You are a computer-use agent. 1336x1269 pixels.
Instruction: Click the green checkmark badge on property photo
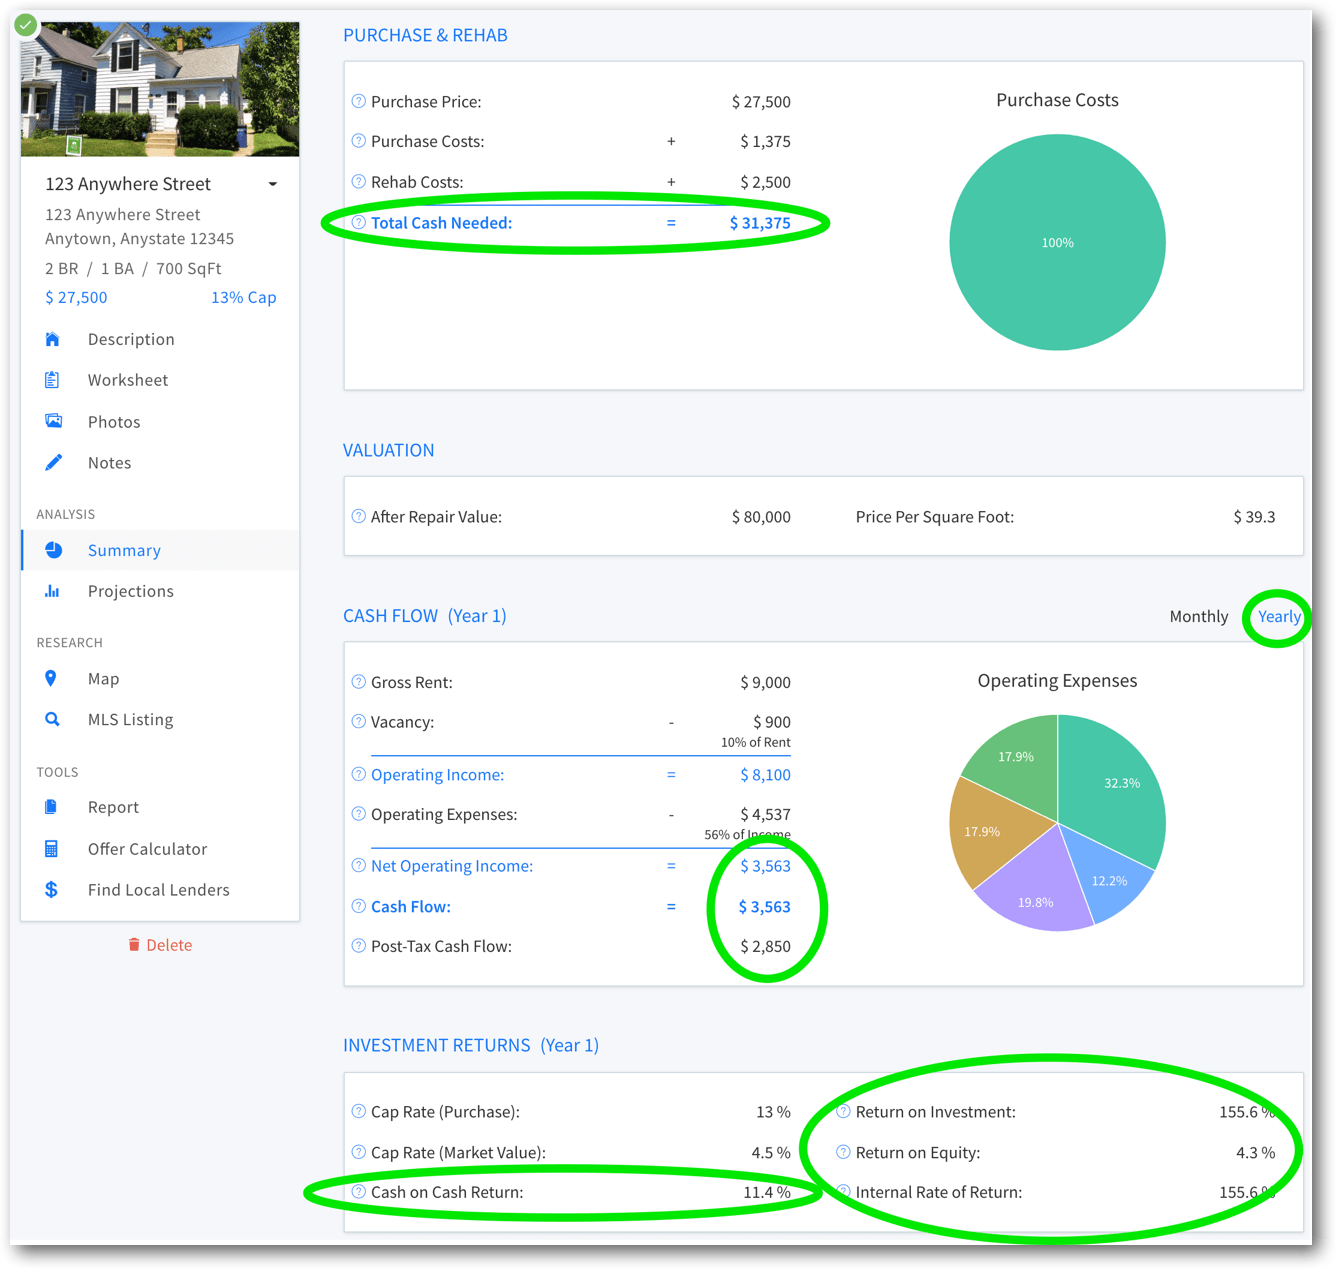coord(25,24)
